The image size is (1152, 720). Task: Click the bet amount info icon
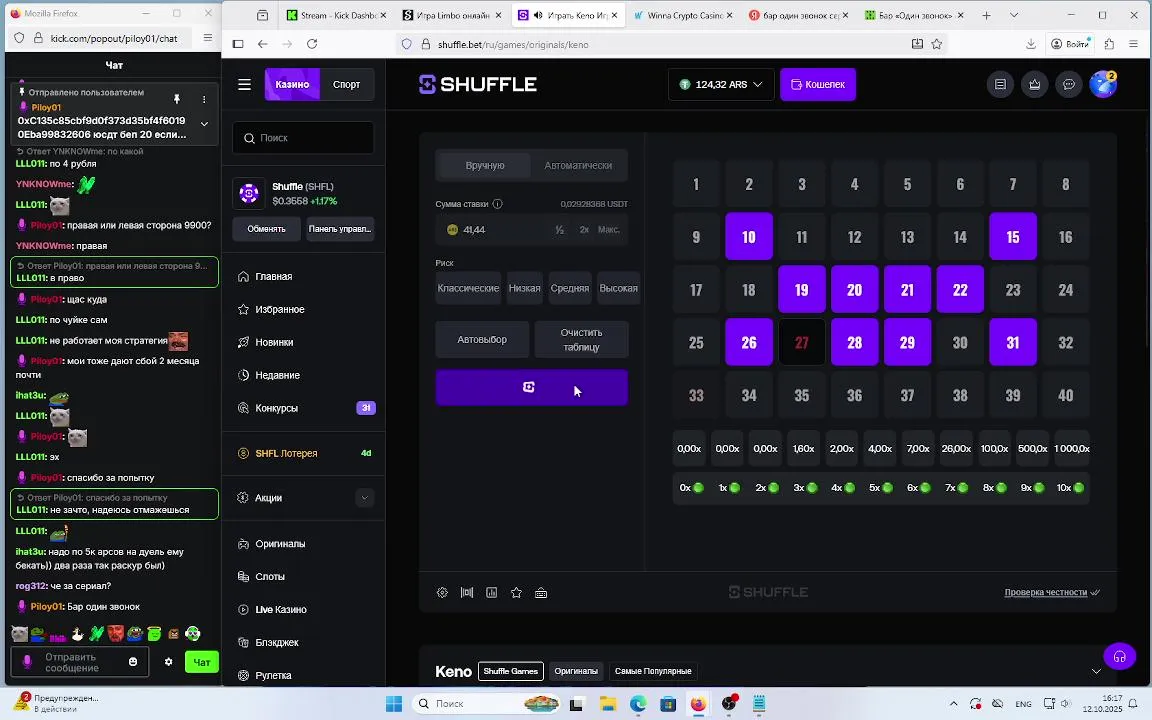pos(497,204)
